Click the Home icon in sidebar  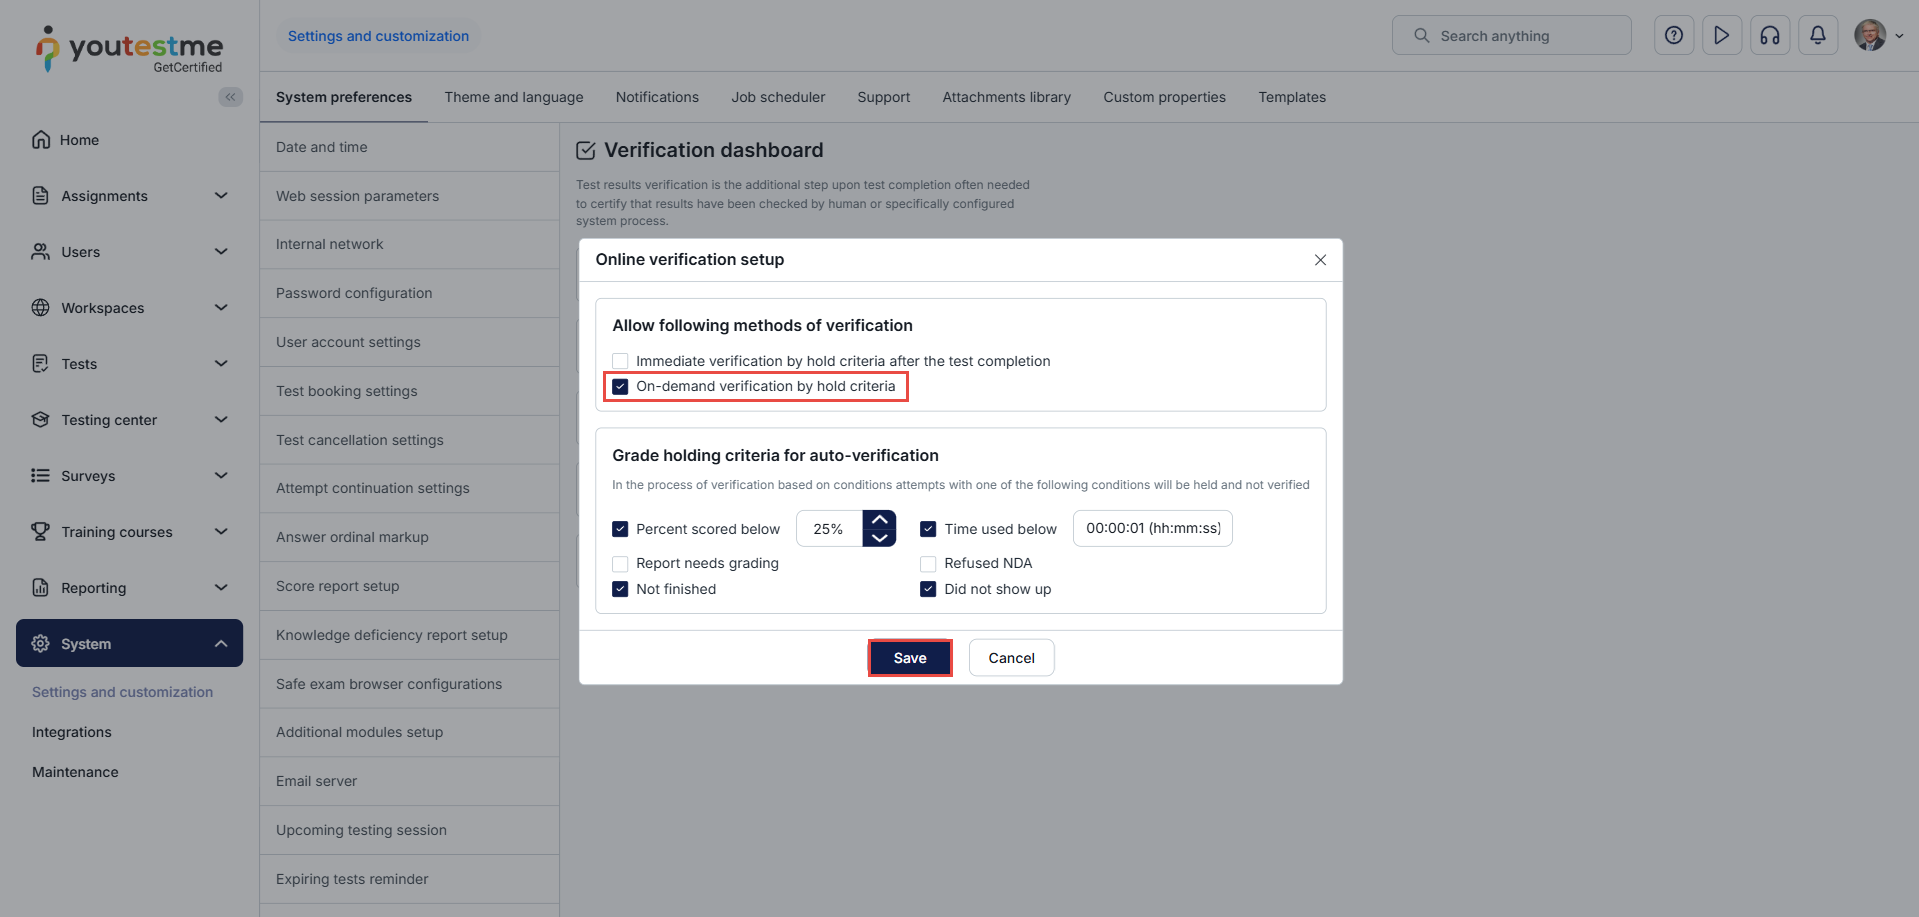click(41, 140)
